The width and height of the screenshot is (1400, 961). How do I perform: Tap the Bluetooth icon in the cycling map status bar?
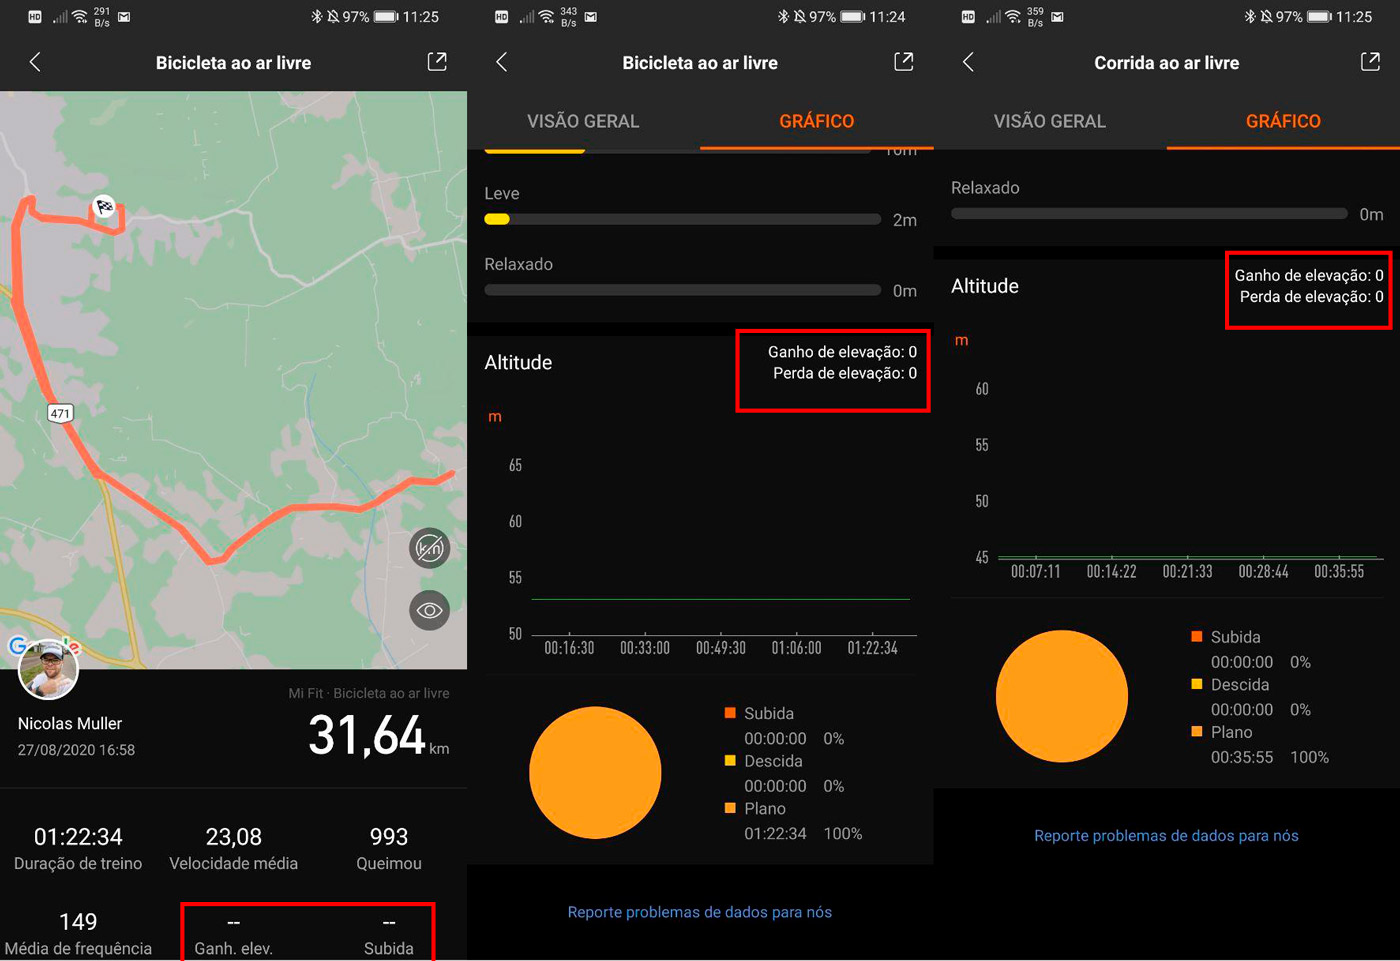317,17
